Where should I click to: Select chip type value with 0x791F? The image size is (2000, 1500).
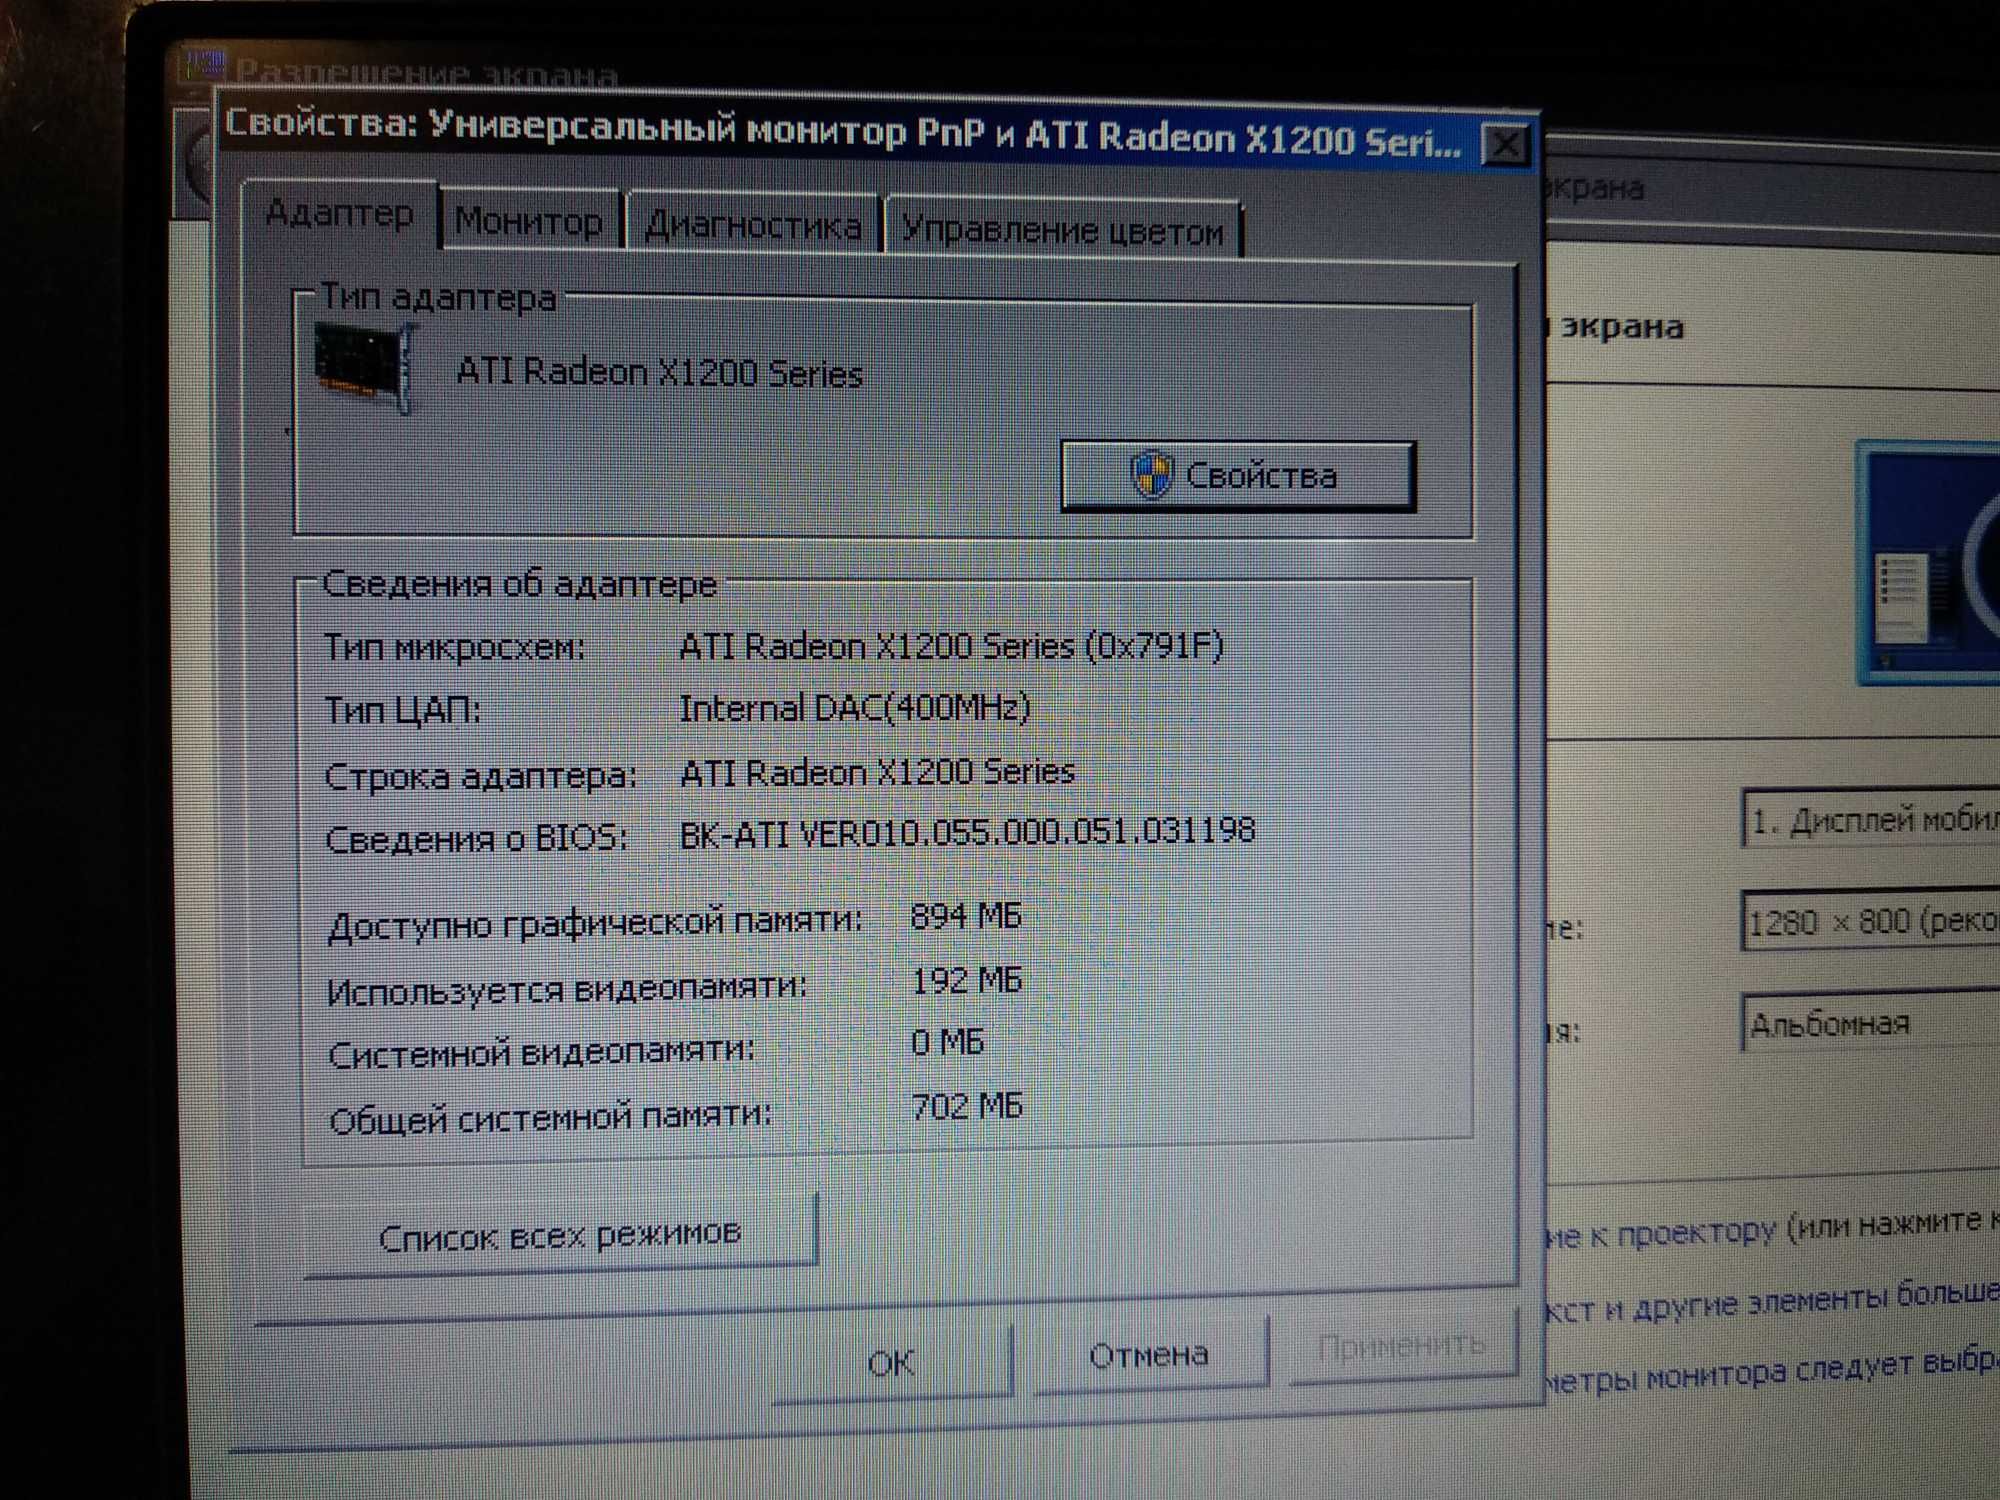coord(951,646)
